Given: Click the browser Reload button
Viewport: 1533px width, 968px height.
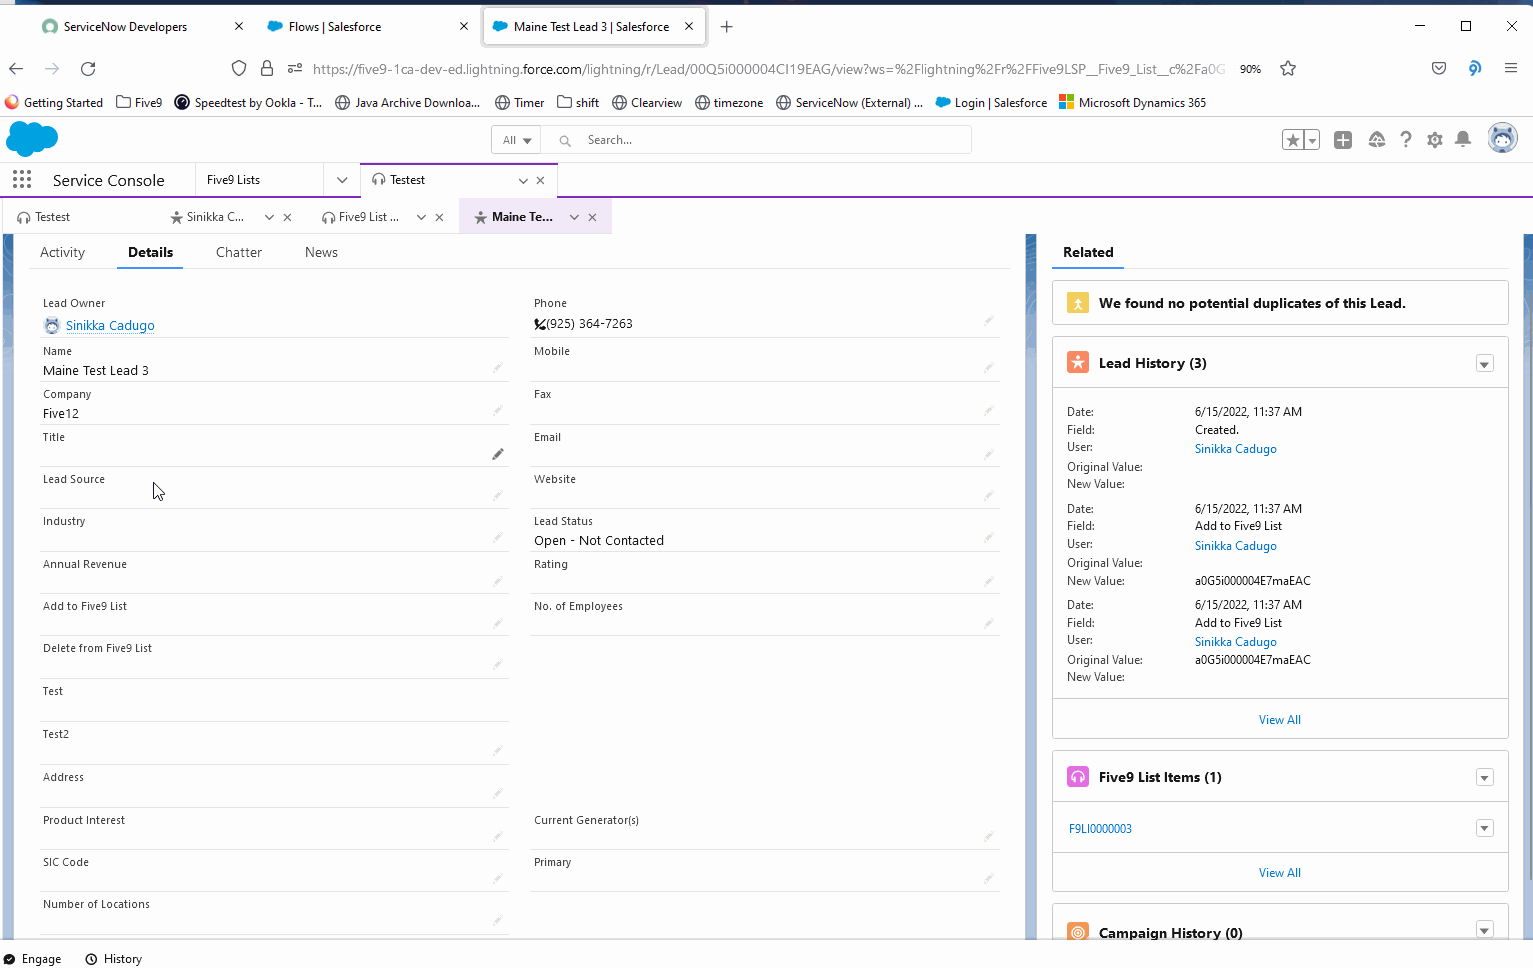Looking at the screenshot, I should (88, 69).
